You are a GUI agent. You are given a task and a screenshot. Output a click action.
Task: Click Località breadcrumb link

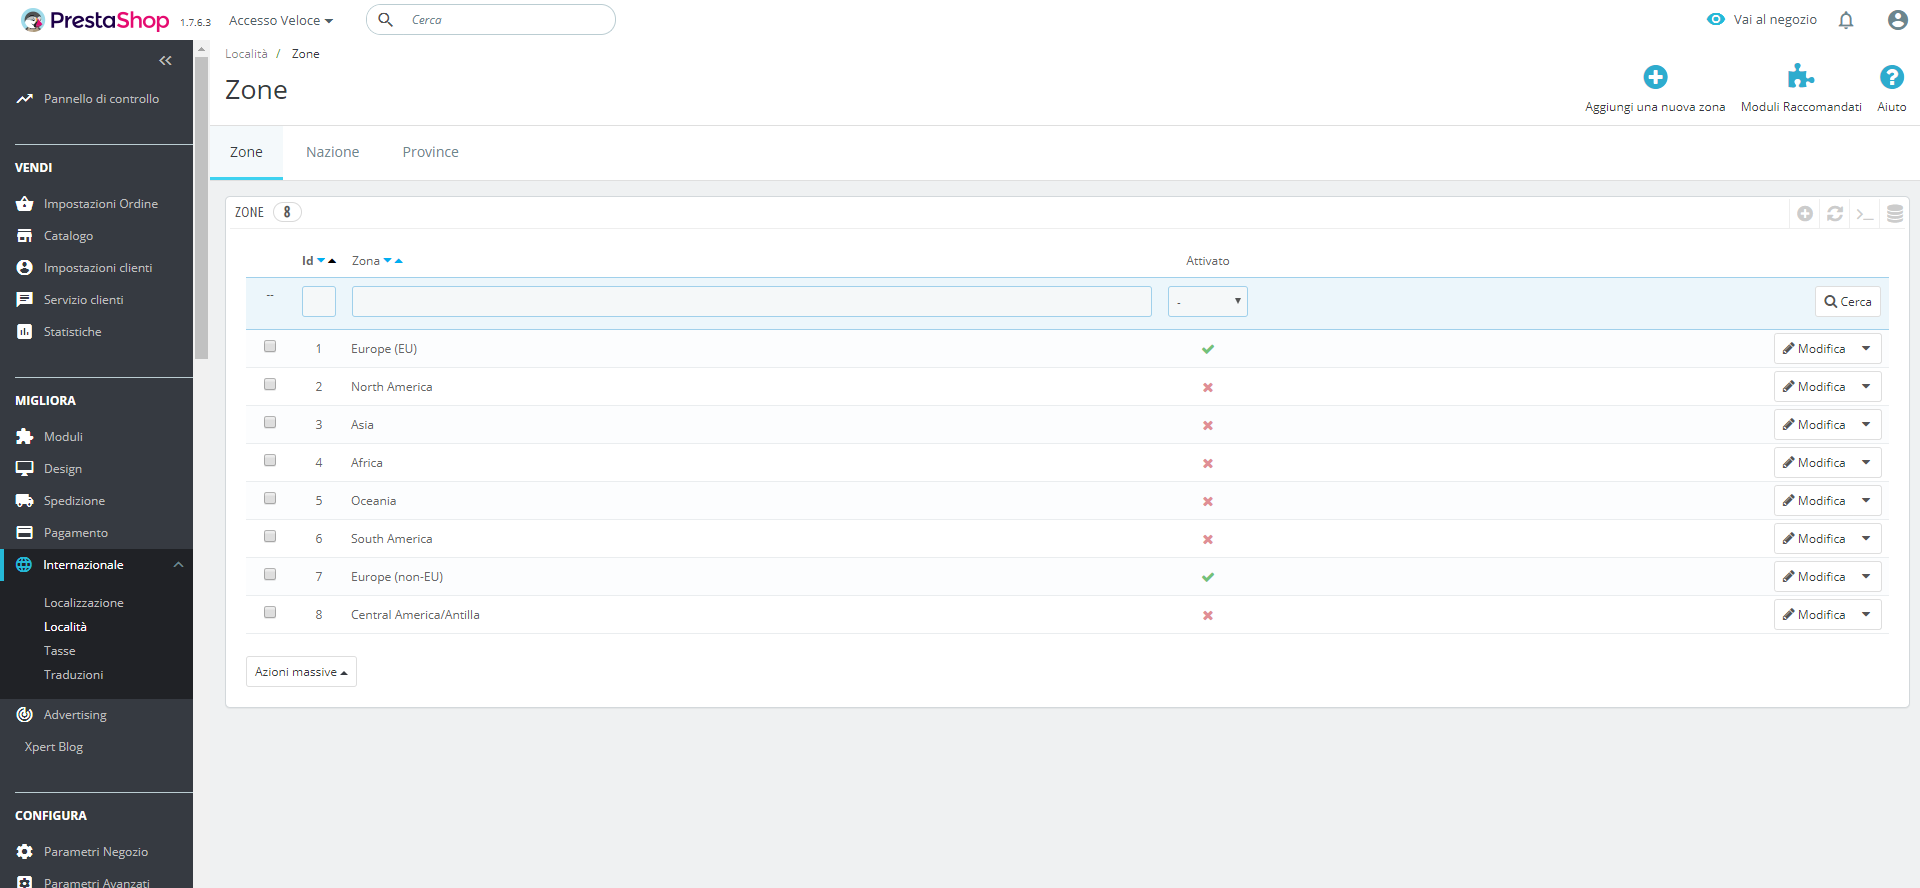click(246, 54)
